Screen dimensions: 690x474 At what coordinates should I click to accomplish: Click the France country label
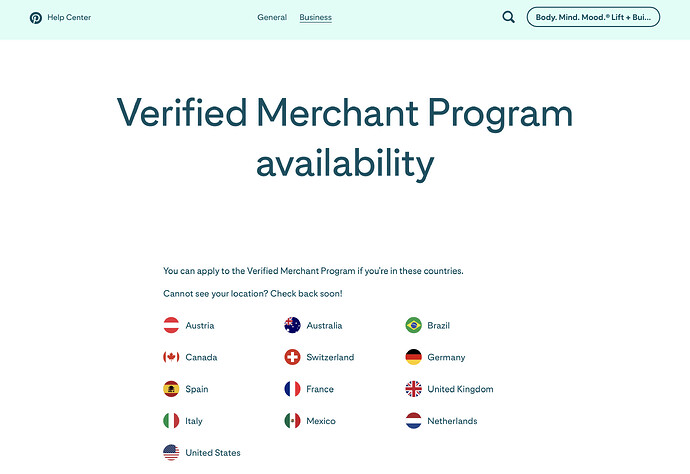(320, 389)
